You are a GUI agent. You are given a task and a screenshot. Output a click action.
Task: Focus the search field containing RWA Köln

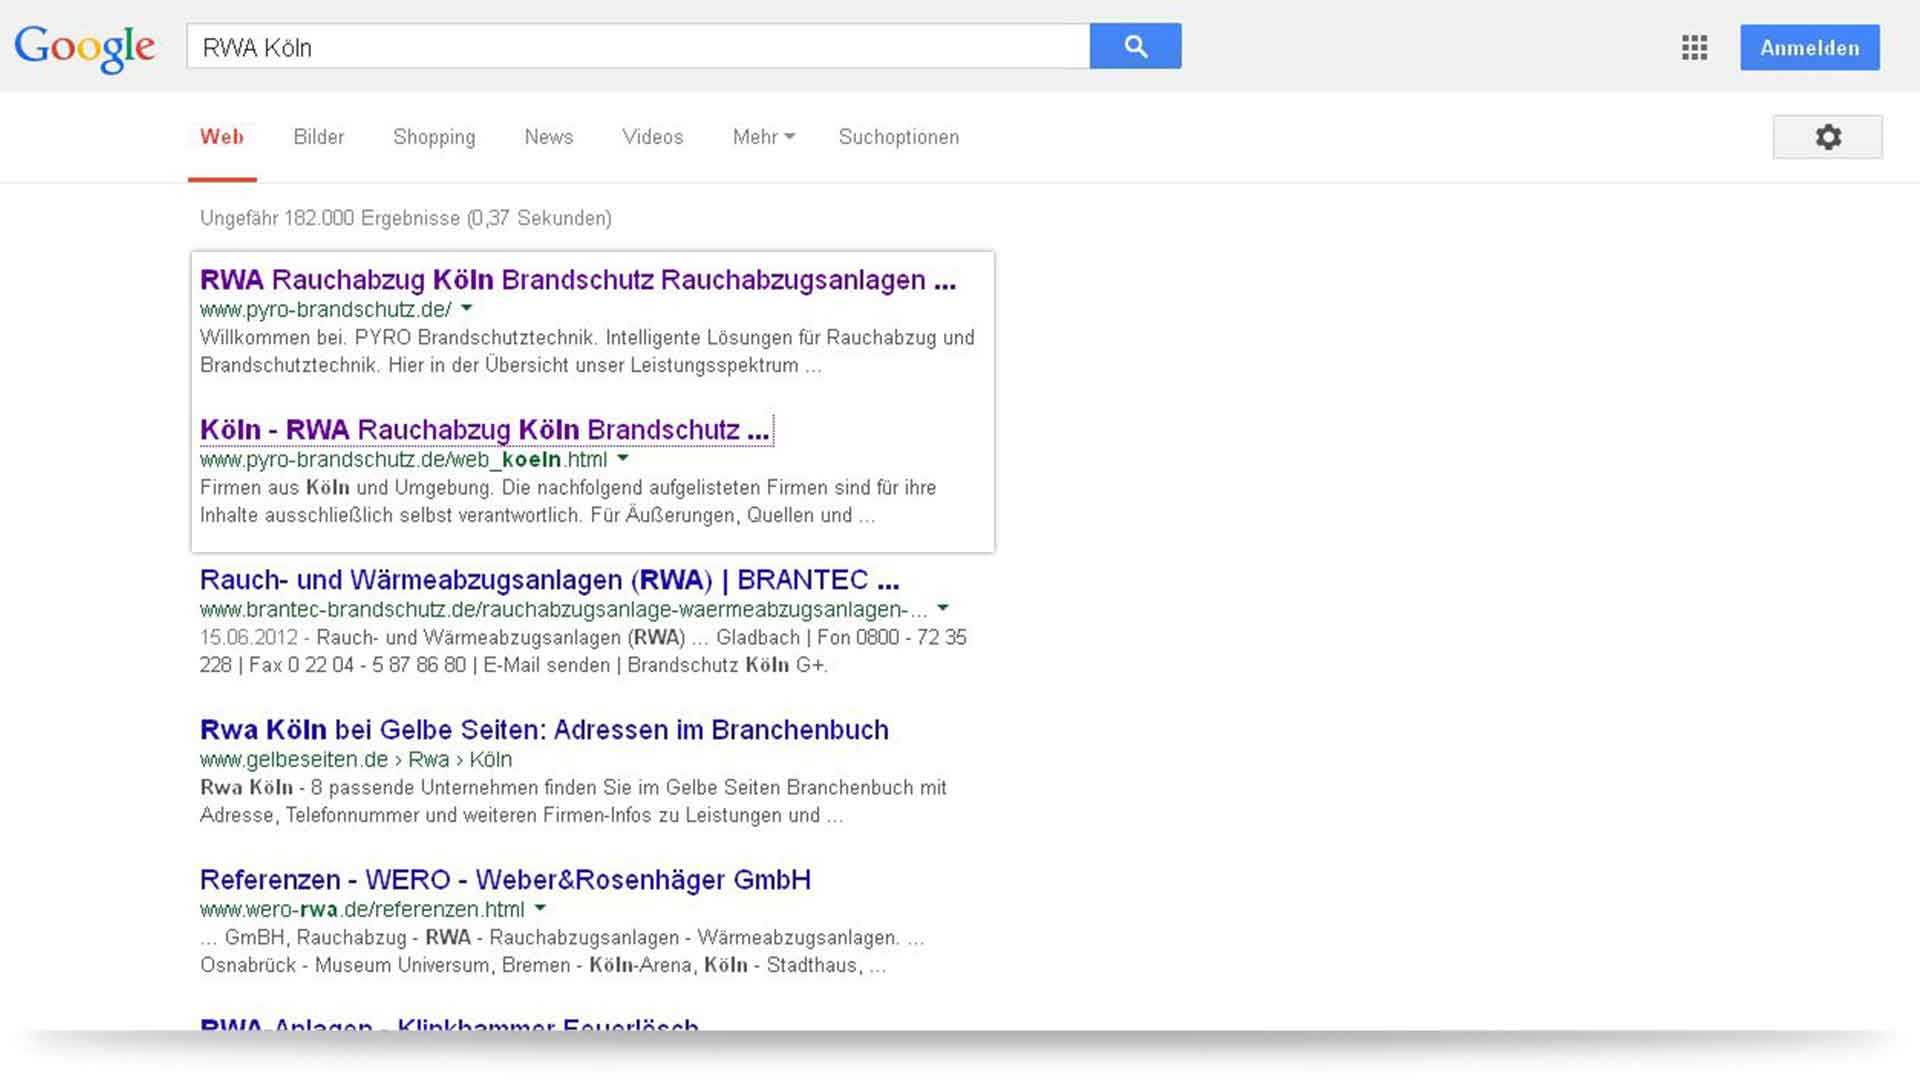pyautogui.click(x=638, y=46)
